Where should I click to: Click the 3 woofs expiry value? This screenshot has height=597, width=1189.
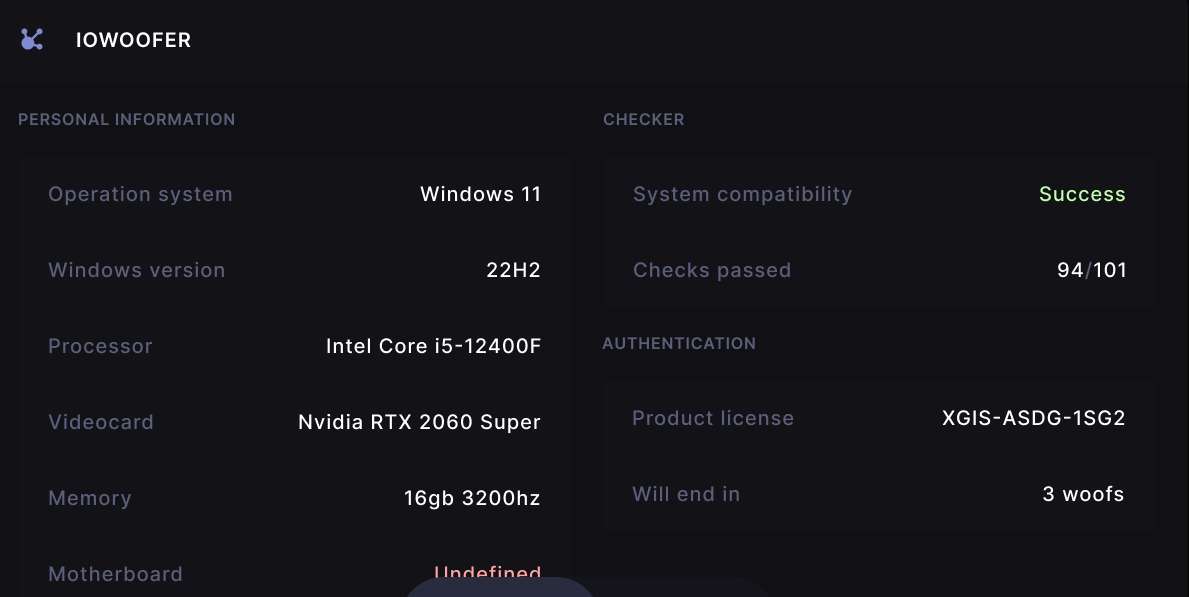click(x=1083, y=494)
